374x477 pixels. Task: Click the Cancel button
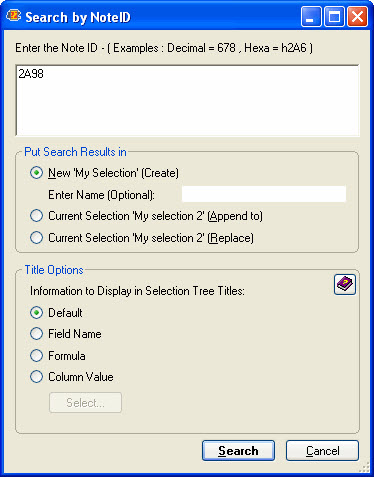(322, 451)
